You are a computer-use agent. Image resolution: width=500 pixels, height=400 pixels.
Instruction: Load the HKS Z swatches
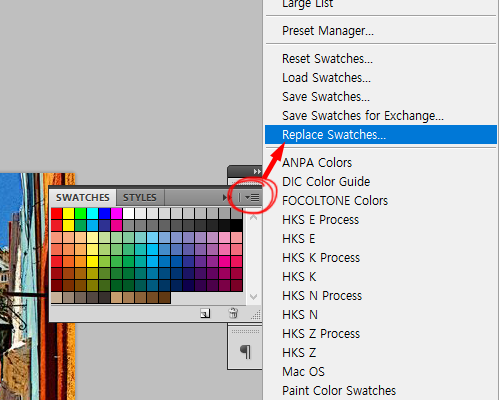point(299,353)
